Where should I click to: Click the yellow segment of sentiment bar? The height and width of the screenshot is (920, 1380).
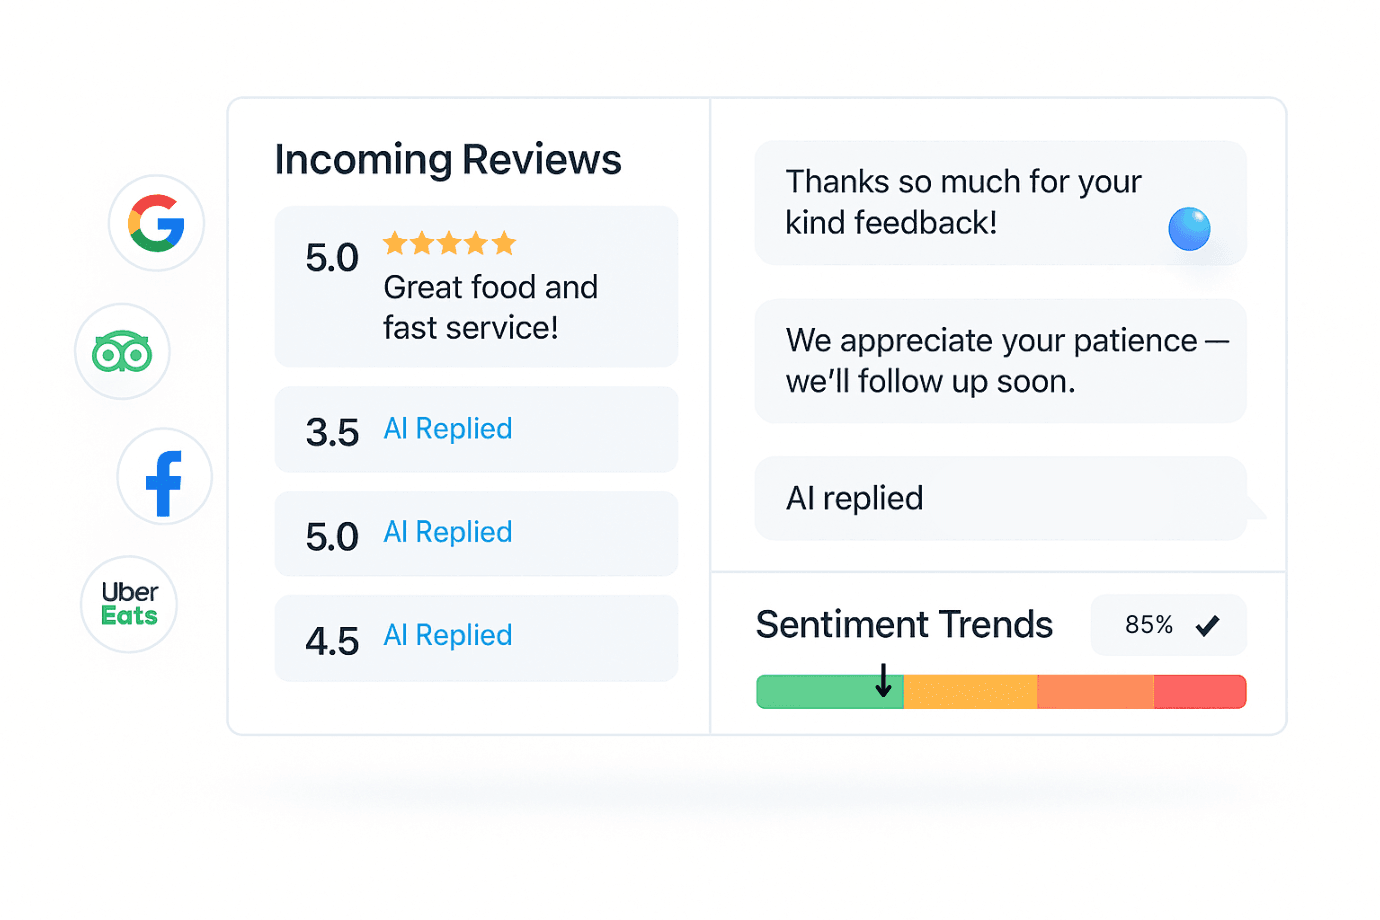(x=970, y=692)
